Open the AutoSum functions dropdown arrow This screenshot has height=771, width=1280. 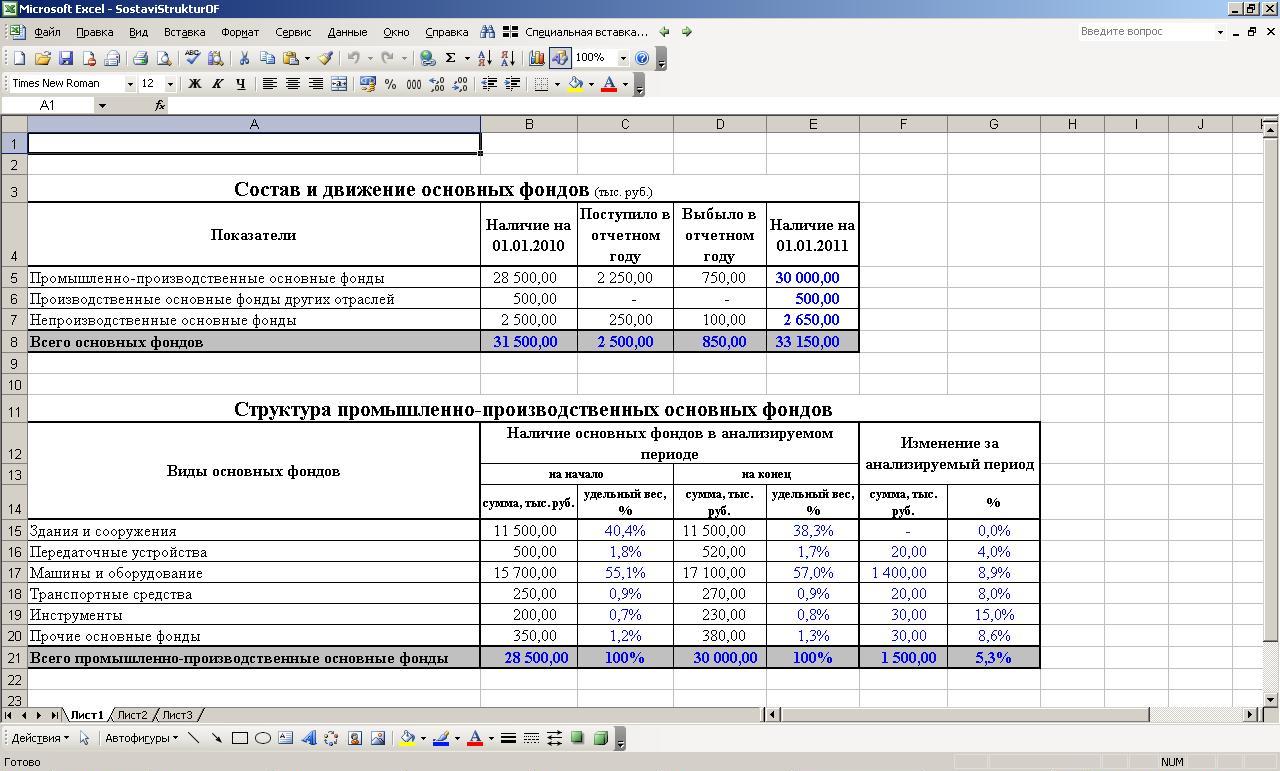(x=467, y=59)
